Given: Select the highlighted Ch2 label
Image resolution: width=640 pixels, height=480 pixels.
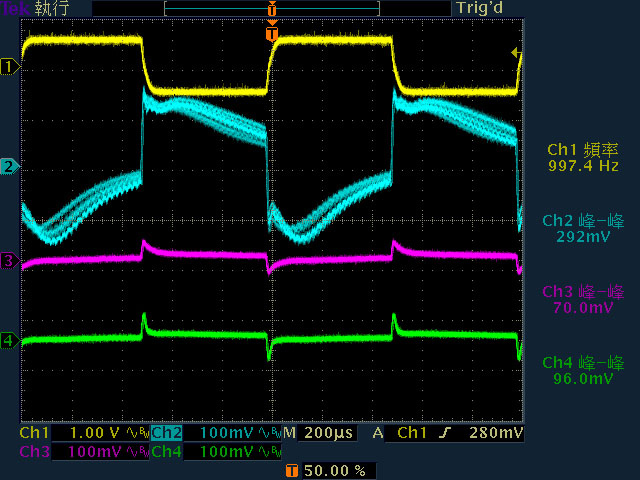Looking at the screenshot, I should [x=167, y=433].
